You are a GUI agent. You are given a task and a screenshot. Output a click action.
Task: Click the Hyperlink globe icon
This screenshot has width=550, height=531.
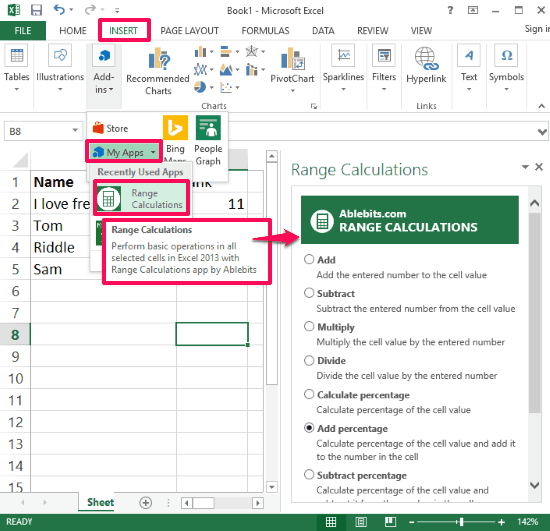coord(426,58)
